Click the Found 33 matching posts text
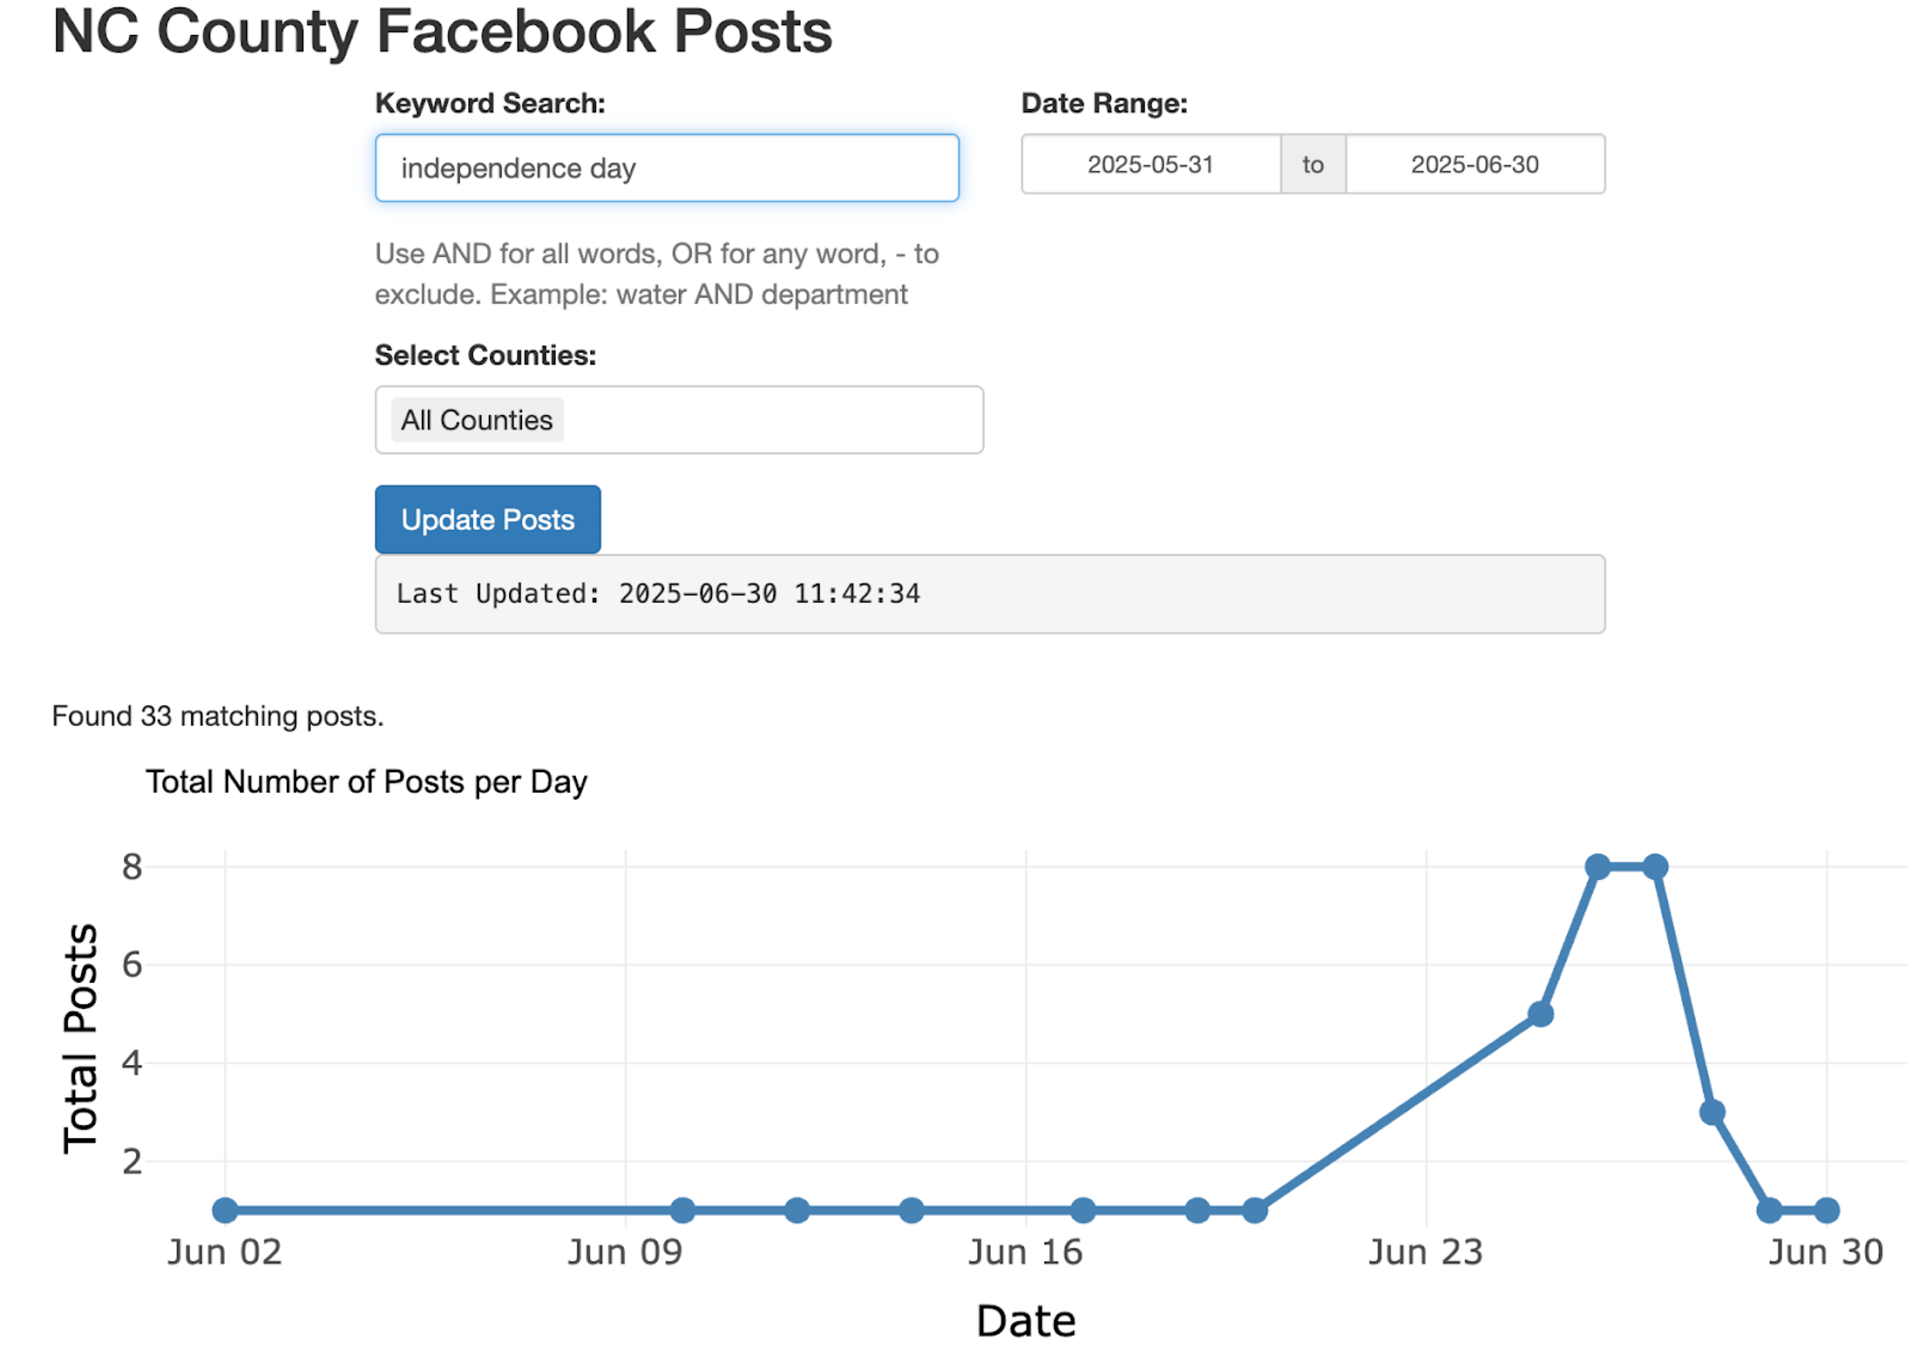 tap(218, 716)
